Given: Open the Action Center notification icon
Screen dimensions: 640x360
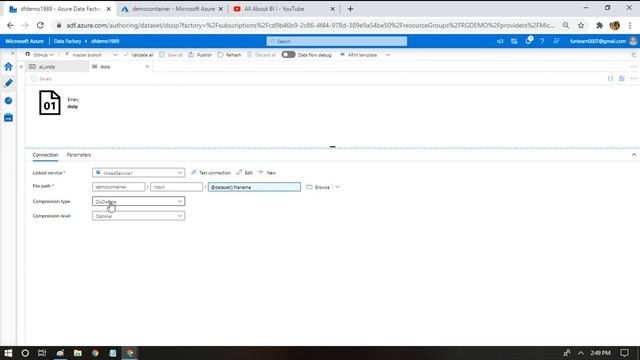Looking at the screenshot, I should coord(624,353).
